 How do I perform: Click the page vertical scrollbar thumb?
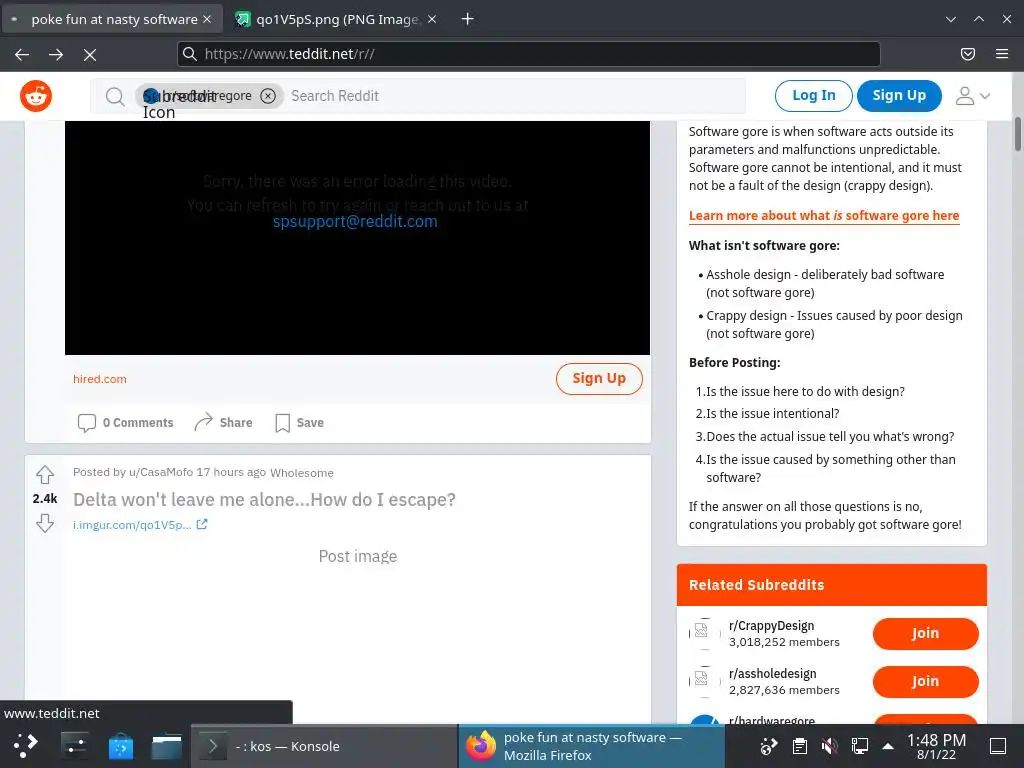(1017, 134)
